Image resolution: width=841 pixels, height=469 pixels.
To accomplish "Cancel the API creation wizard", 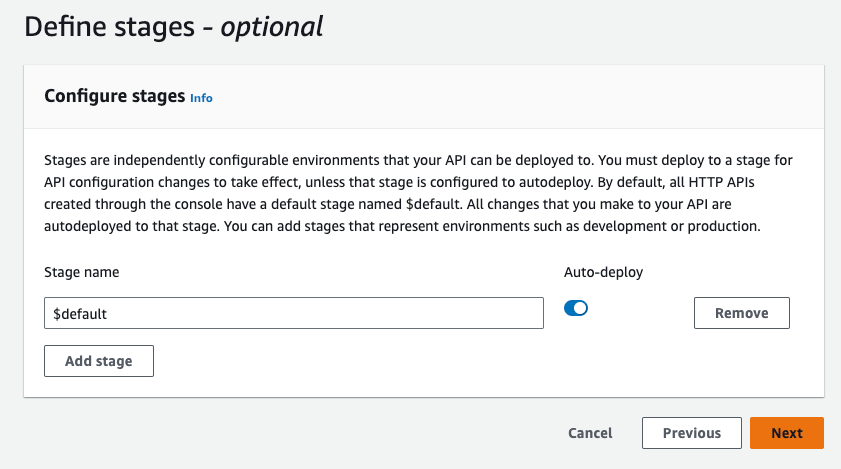I will (x=590, y=433).
